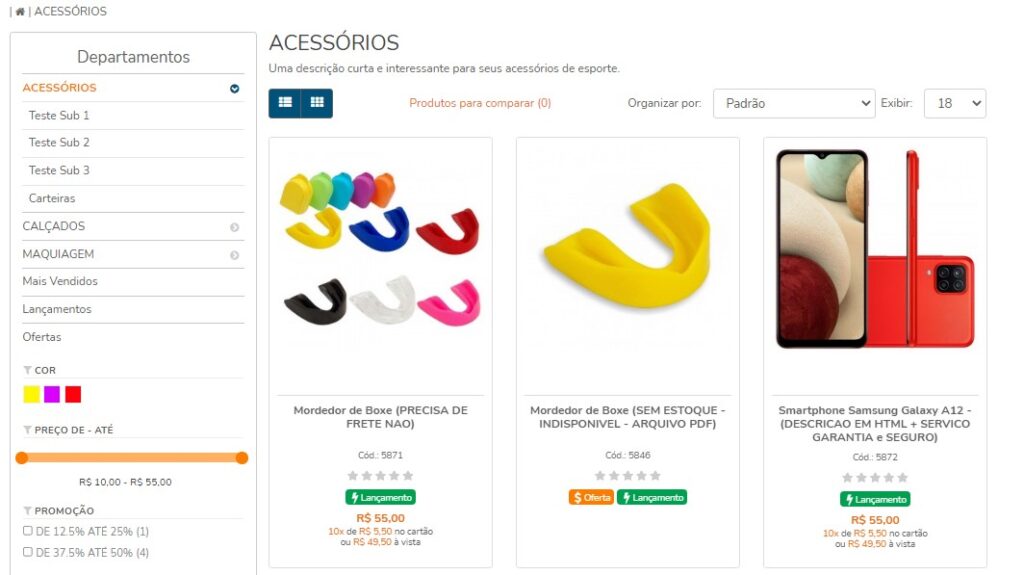
Task: Open Produtos para comparar link
Action: tap(480, 103)
